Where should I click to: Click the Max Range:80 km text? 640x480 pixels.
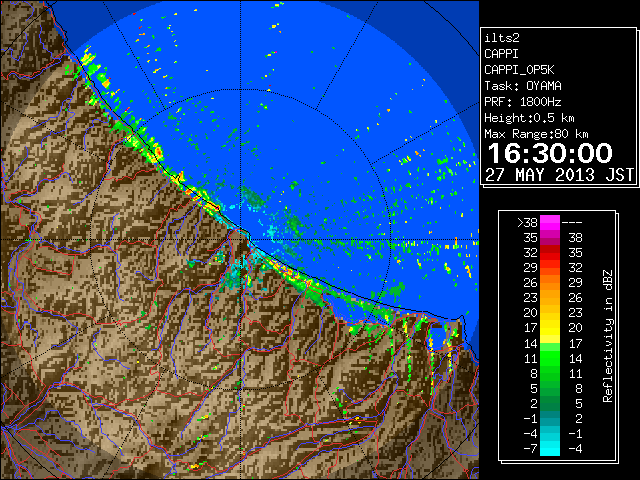(536, 134)
